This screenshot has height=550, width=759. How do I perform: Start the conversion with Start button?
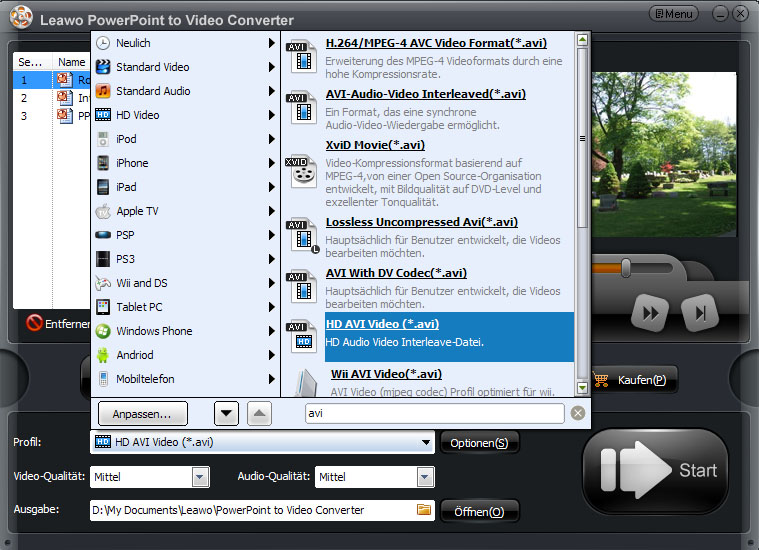coord(655,470)
